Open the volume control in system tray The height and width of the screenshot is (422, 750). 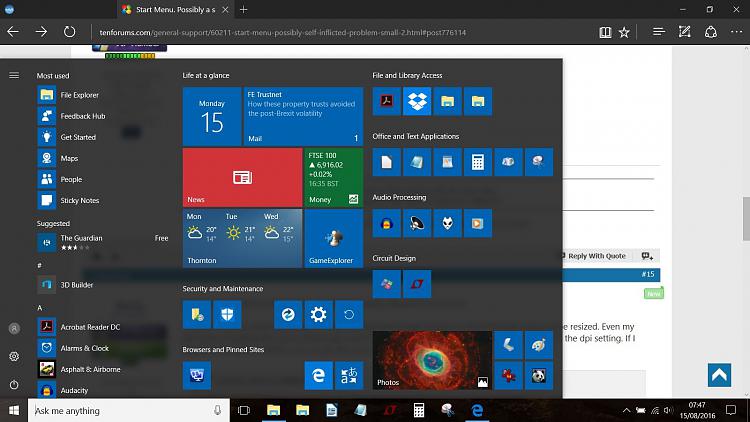coord(668,411)
